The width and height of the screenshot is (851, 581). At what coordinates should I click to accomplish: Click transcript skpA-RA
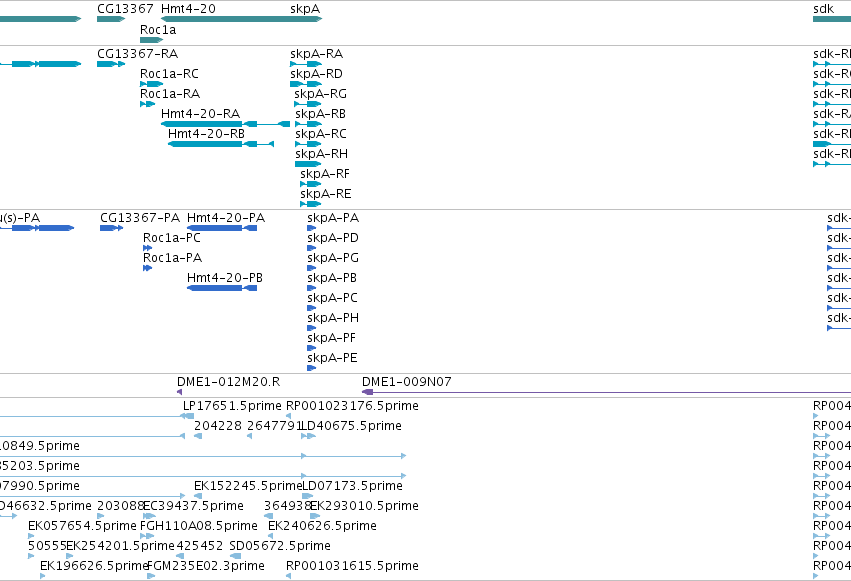[316, 54]
